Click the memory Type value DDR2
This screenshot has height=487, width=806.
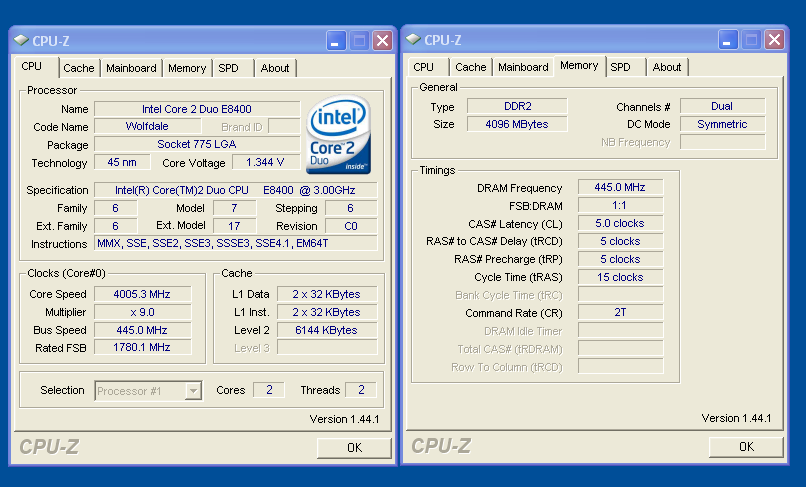(517, 106)
